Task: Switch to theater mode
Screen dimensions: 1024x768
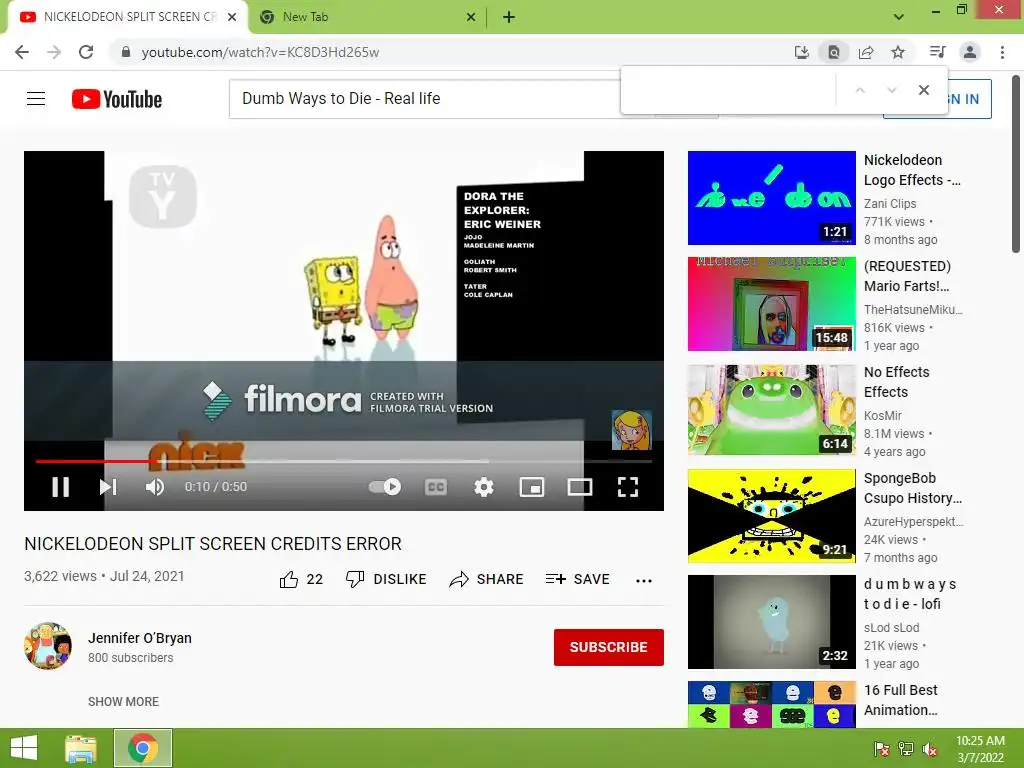Action: (579, 487)
